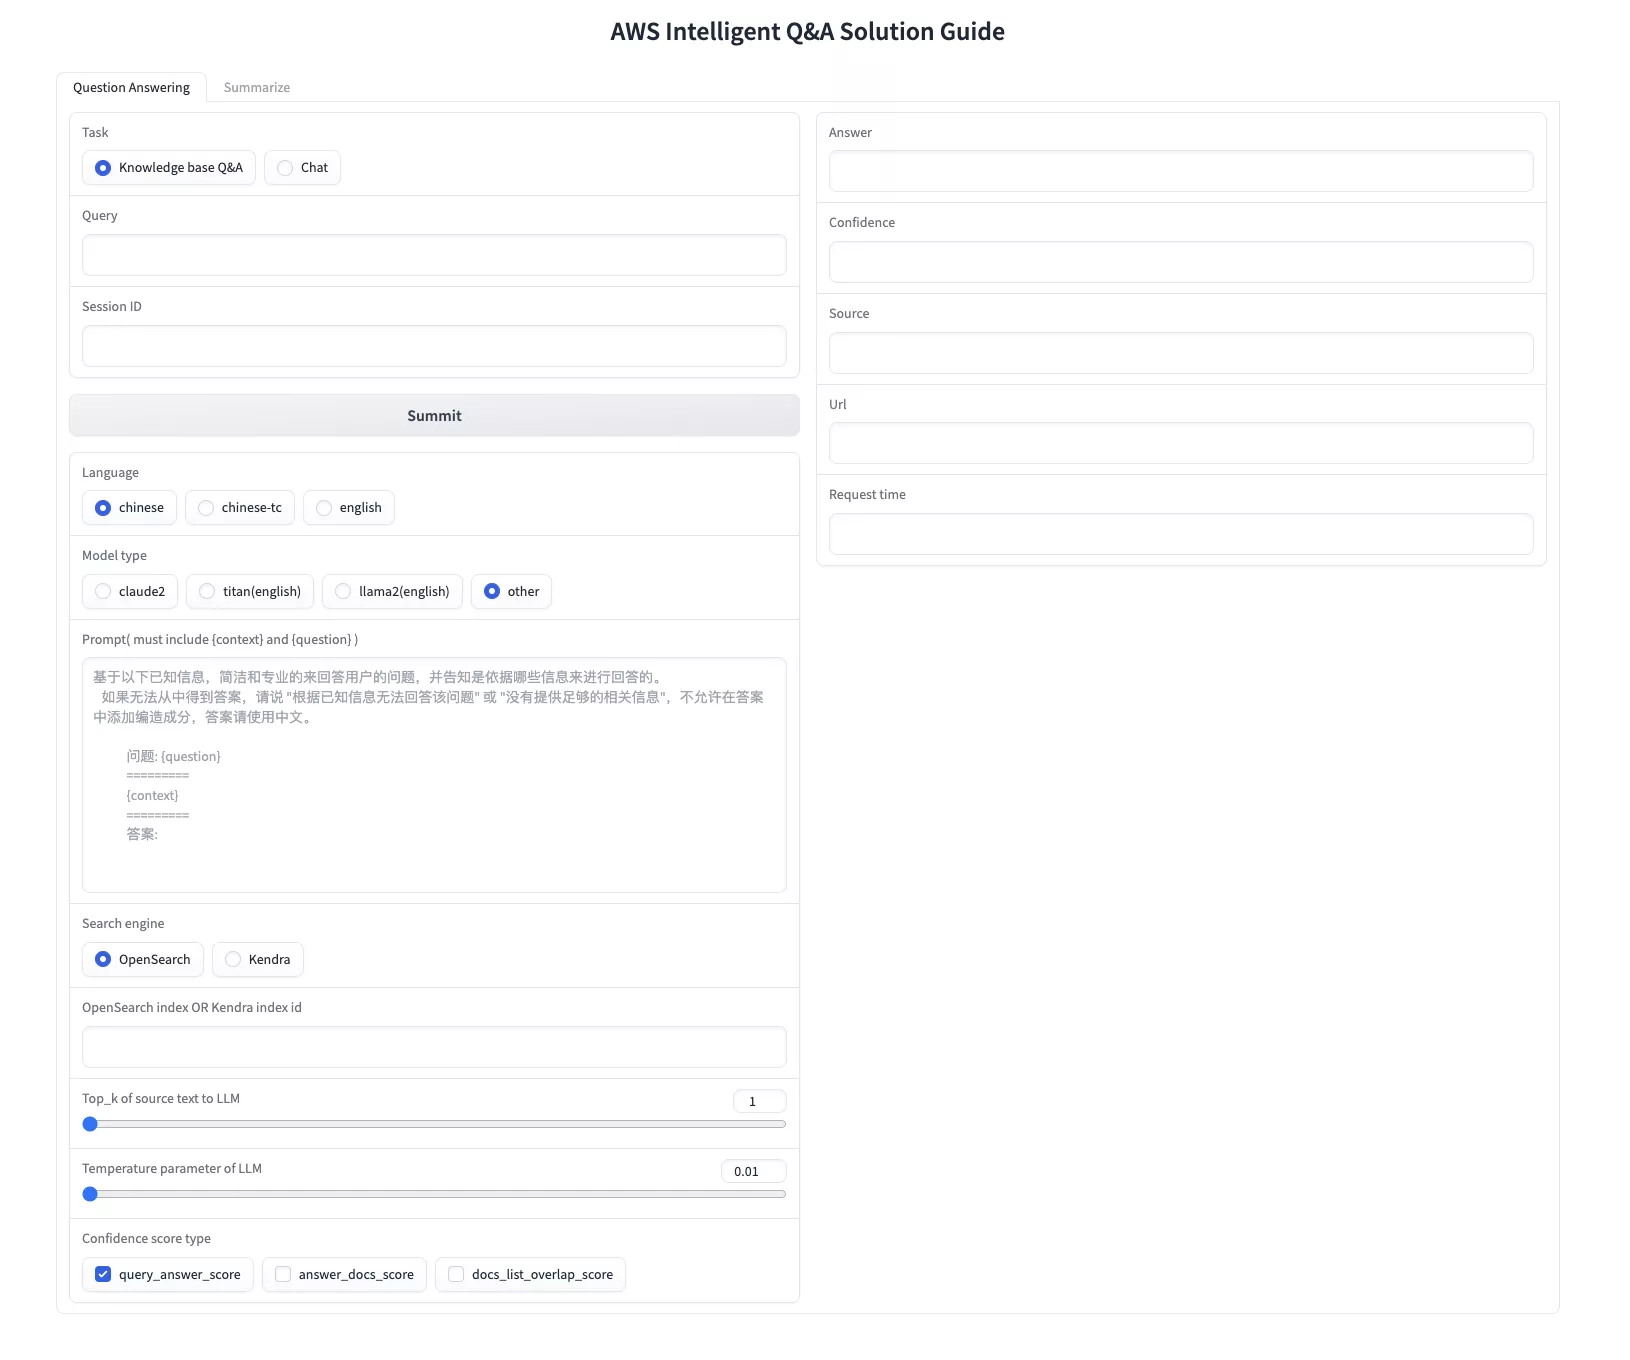Click the Temperature slider handle
1630x1360 pixels.
point(90,1194)
